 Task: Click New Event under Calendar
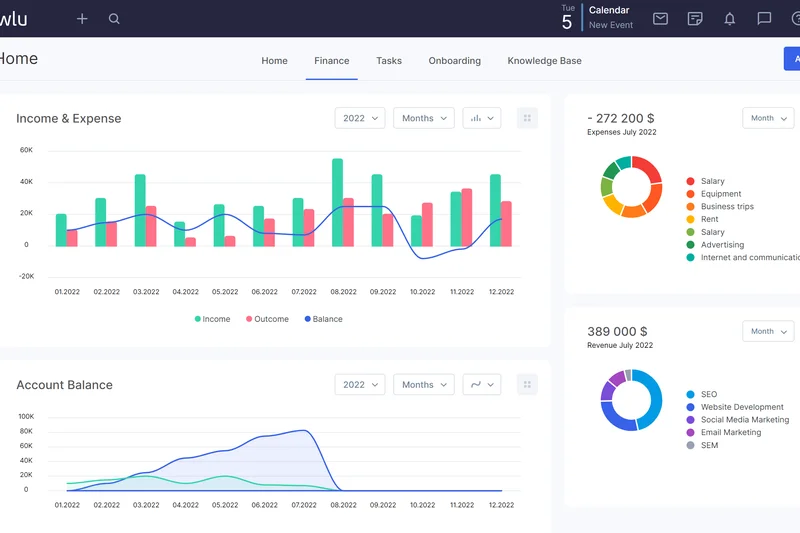coord(610,25)
